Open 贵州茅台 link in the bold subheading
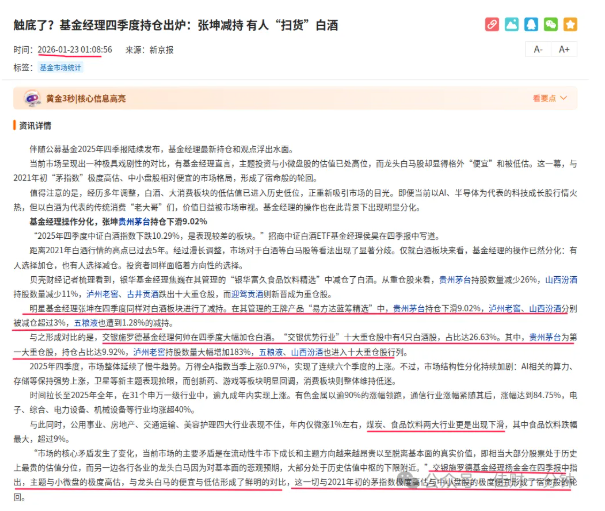 click(134, 222)
